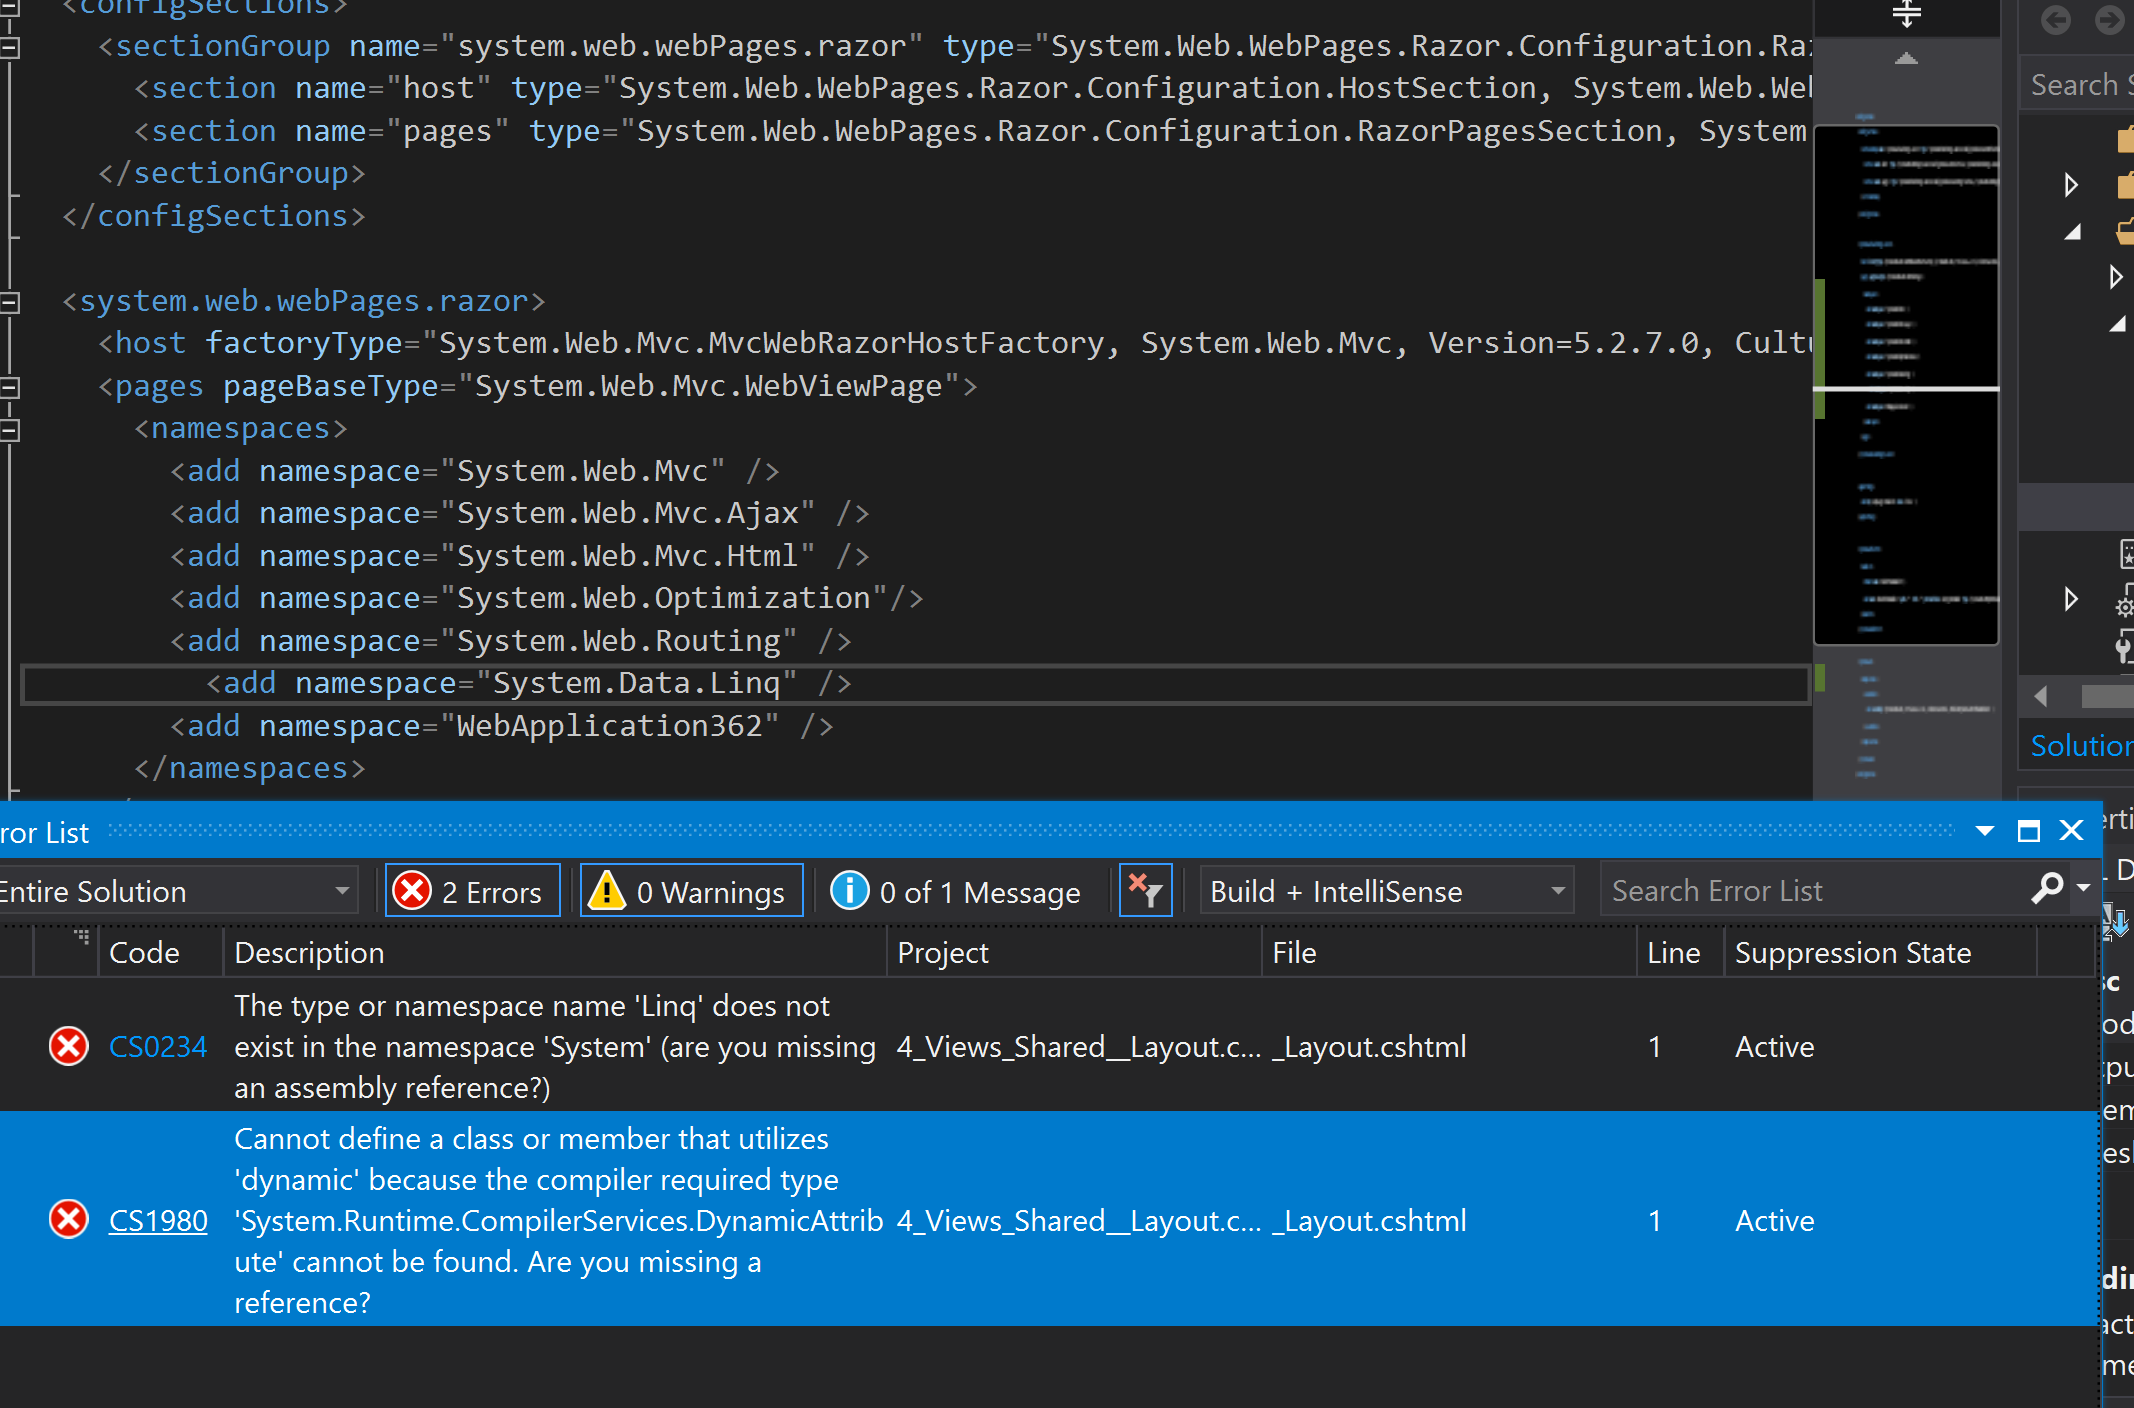
Task: Sort by the File column header
Action: [x=1449, y=953]
